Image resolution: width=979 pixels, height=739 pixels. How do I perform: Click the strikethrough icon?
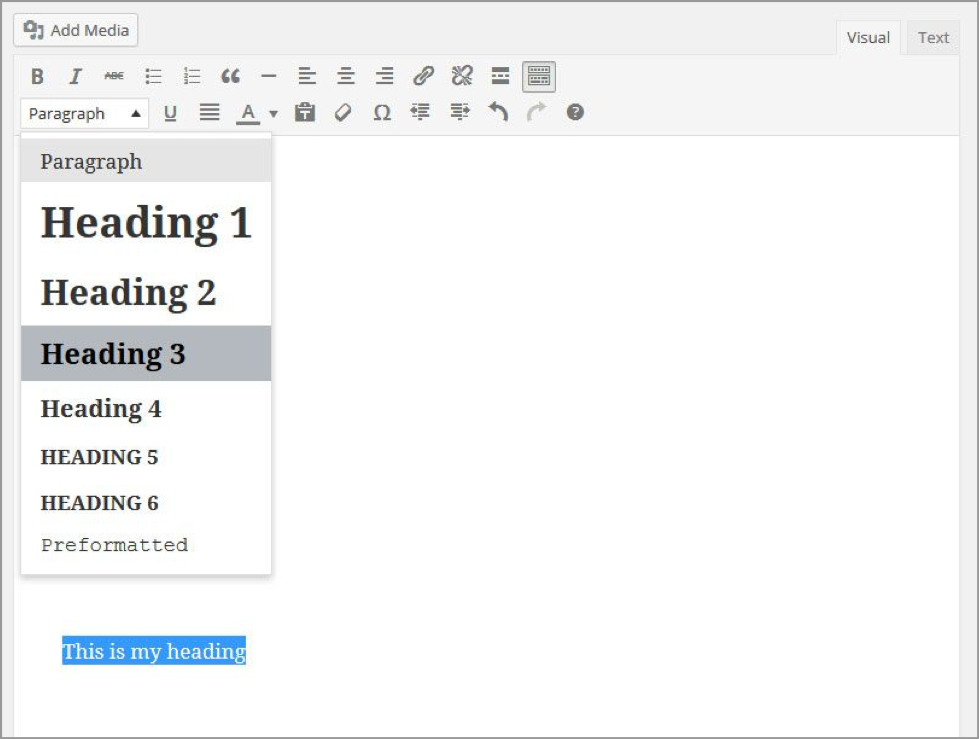tap(113, 75)
